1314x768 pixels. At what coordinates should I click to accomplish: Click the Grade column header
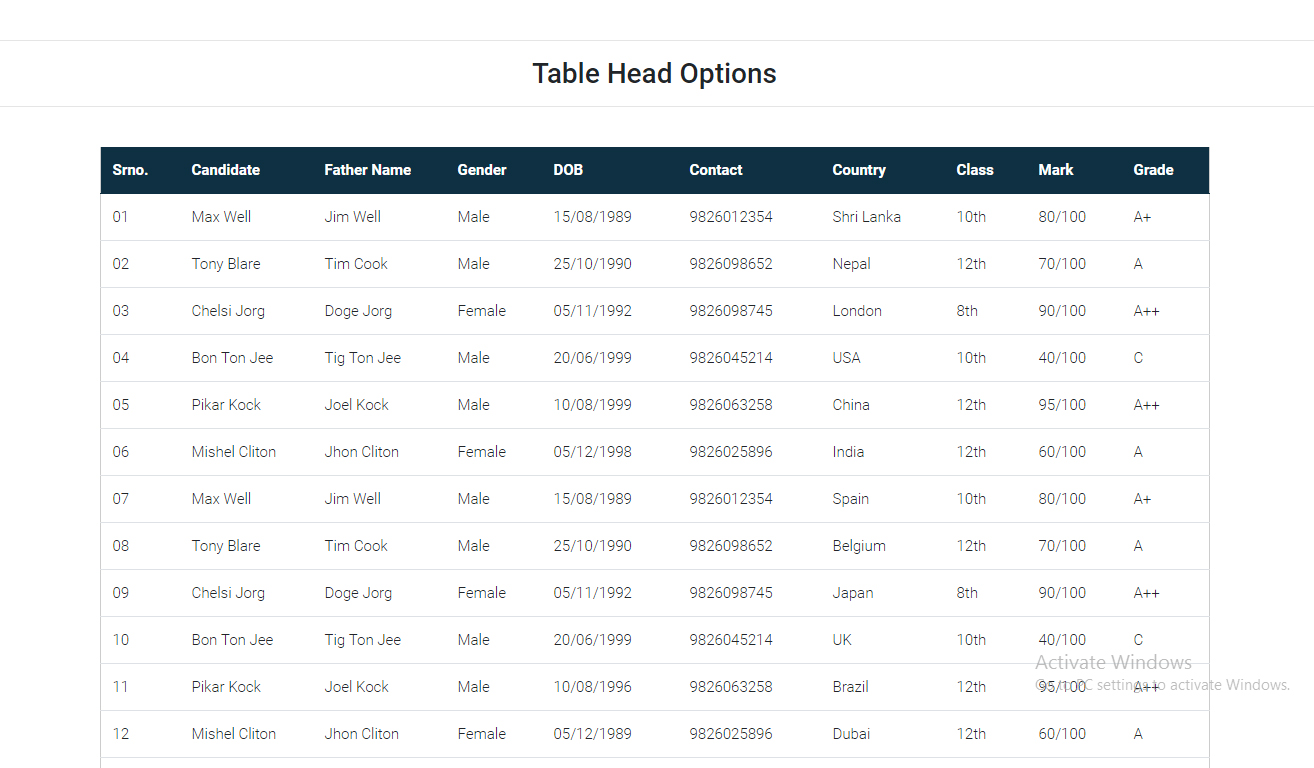[x=1152, y=170]
